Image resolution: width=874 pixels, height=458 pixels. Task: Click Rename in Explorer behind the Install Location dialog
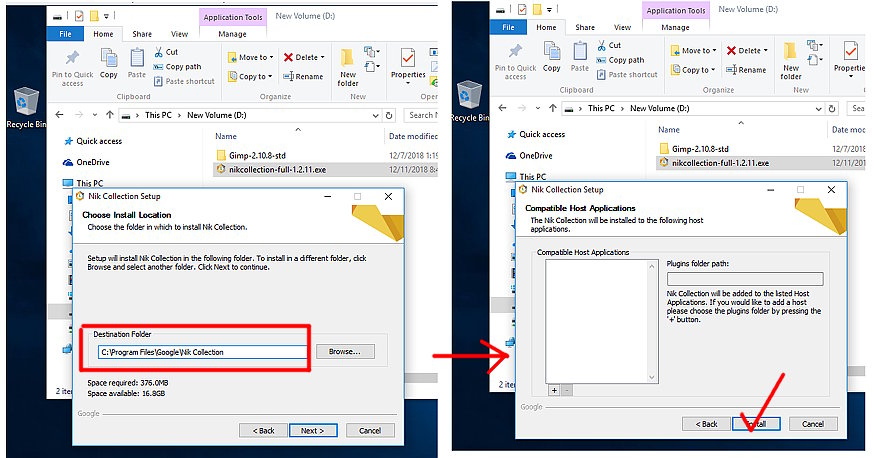tap(303, 76)
